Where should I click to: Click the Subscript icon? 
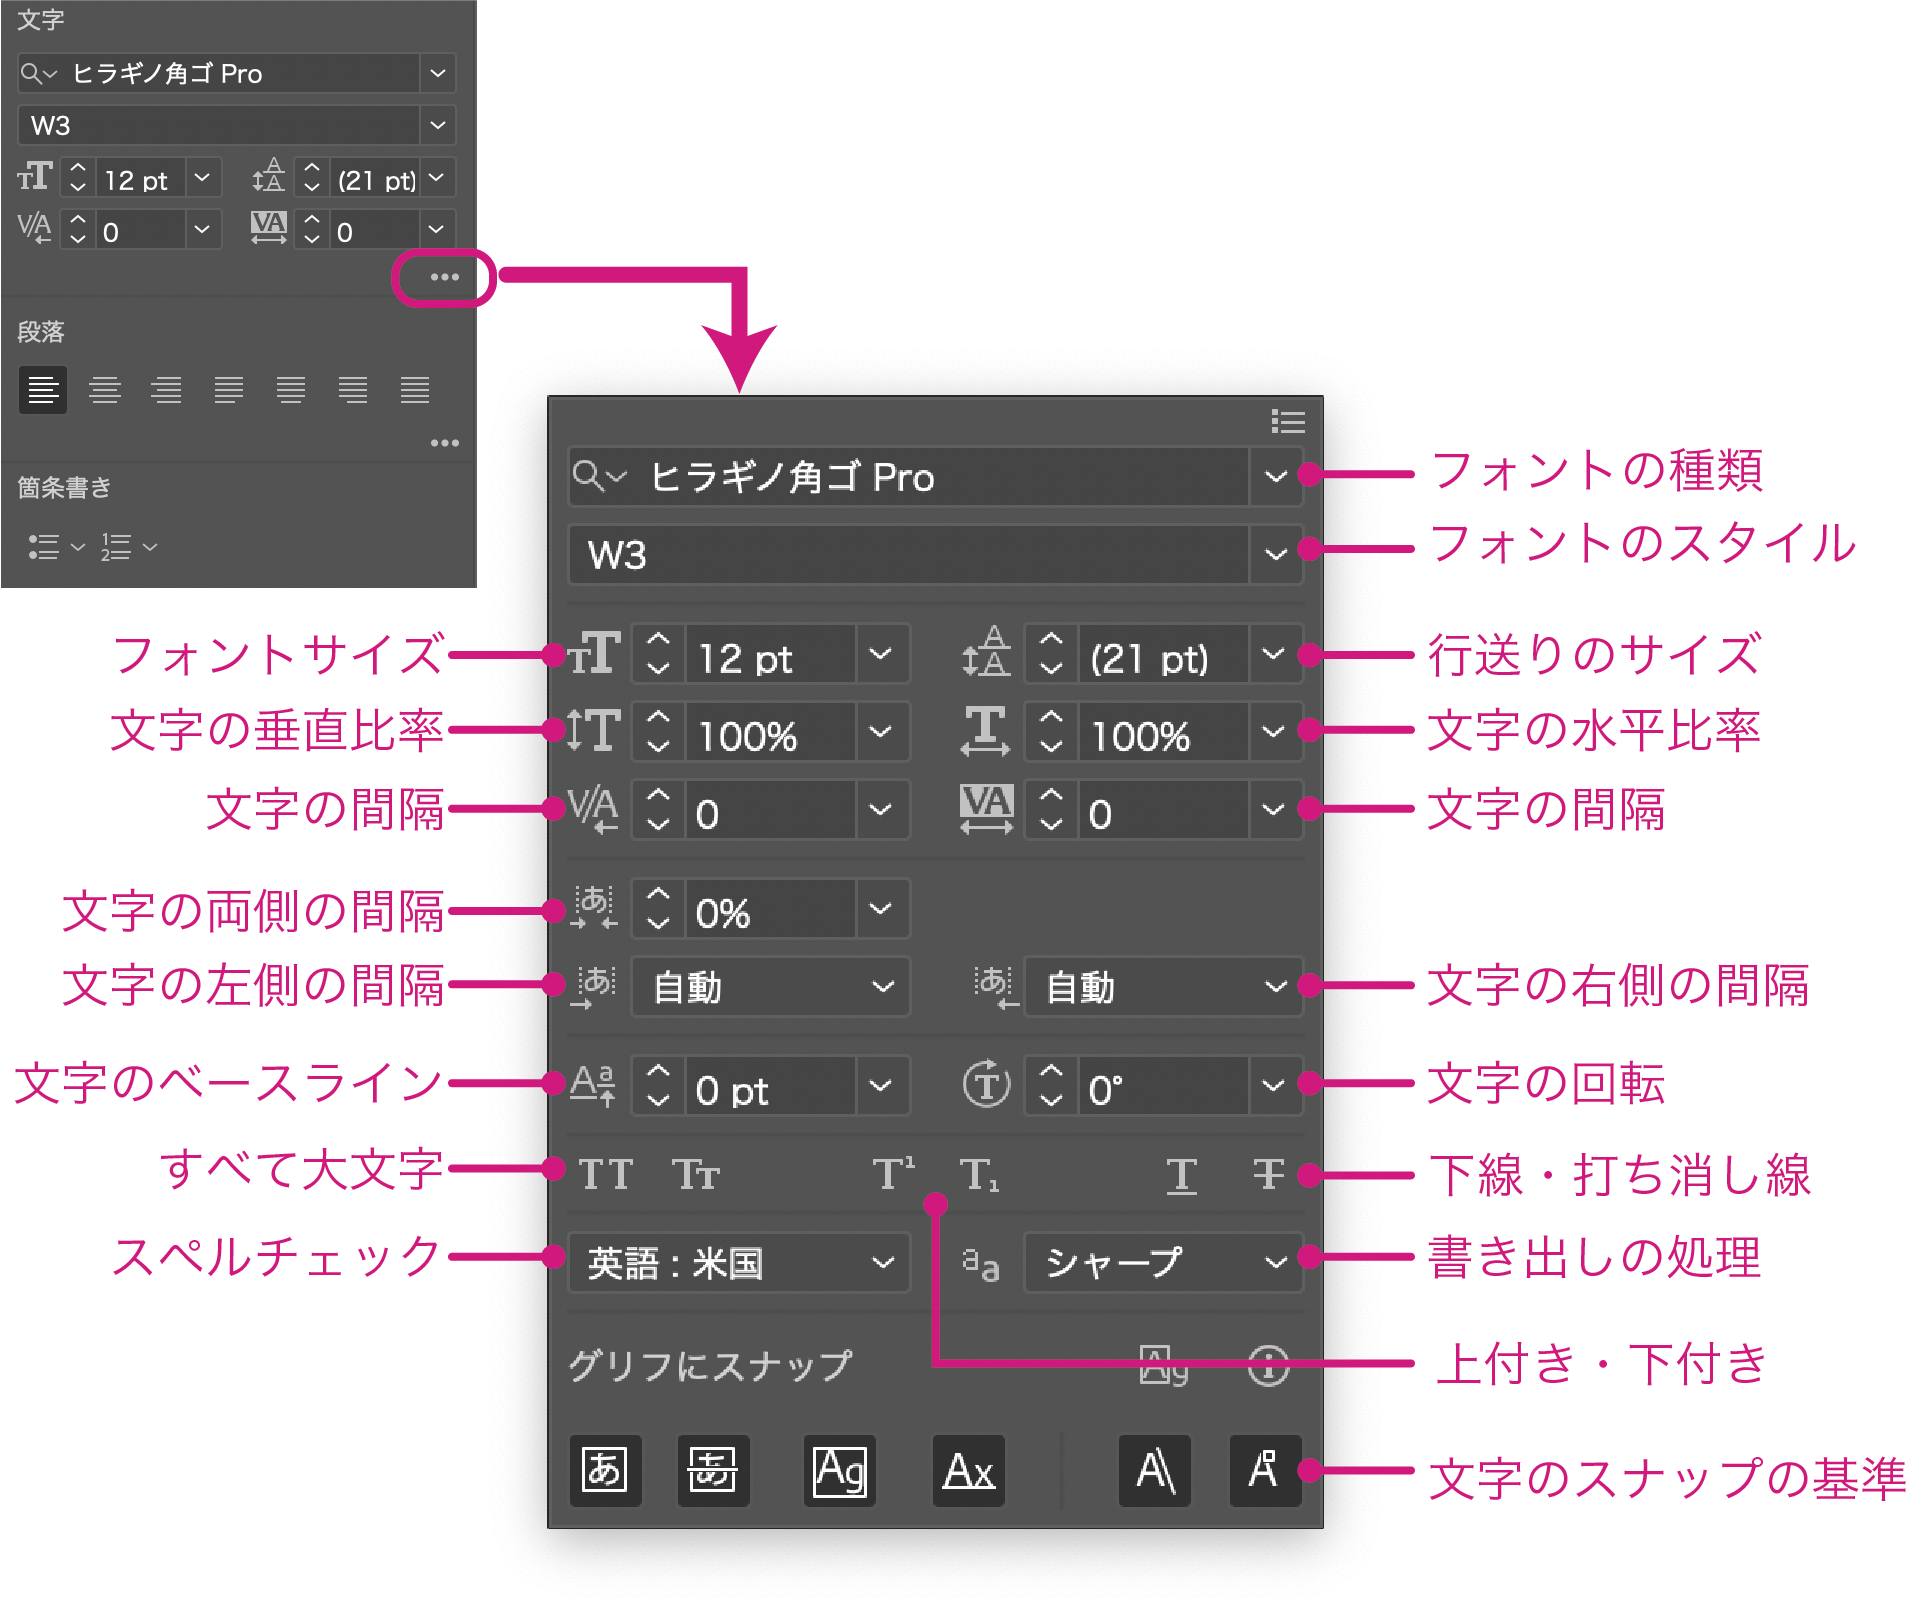coord(979,1174)
